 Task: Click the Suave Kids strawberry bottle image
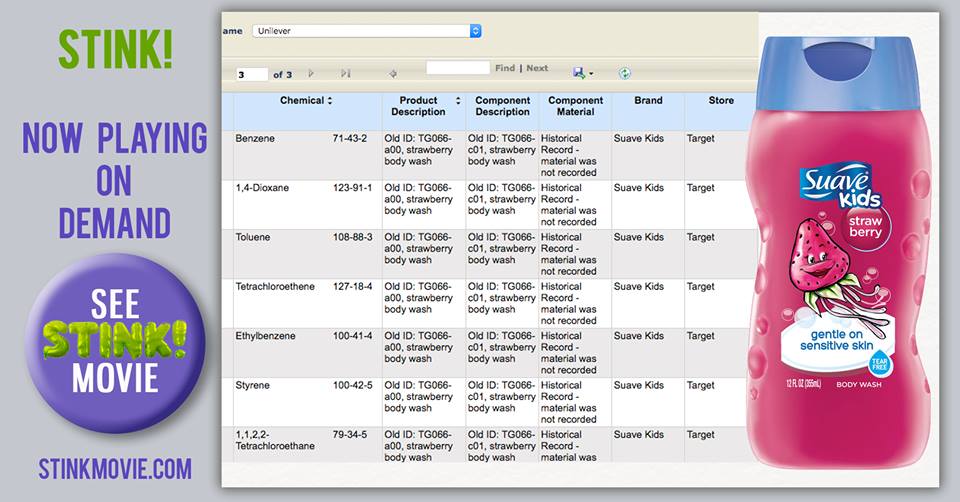pyautogui.click(x=840, y=251)
